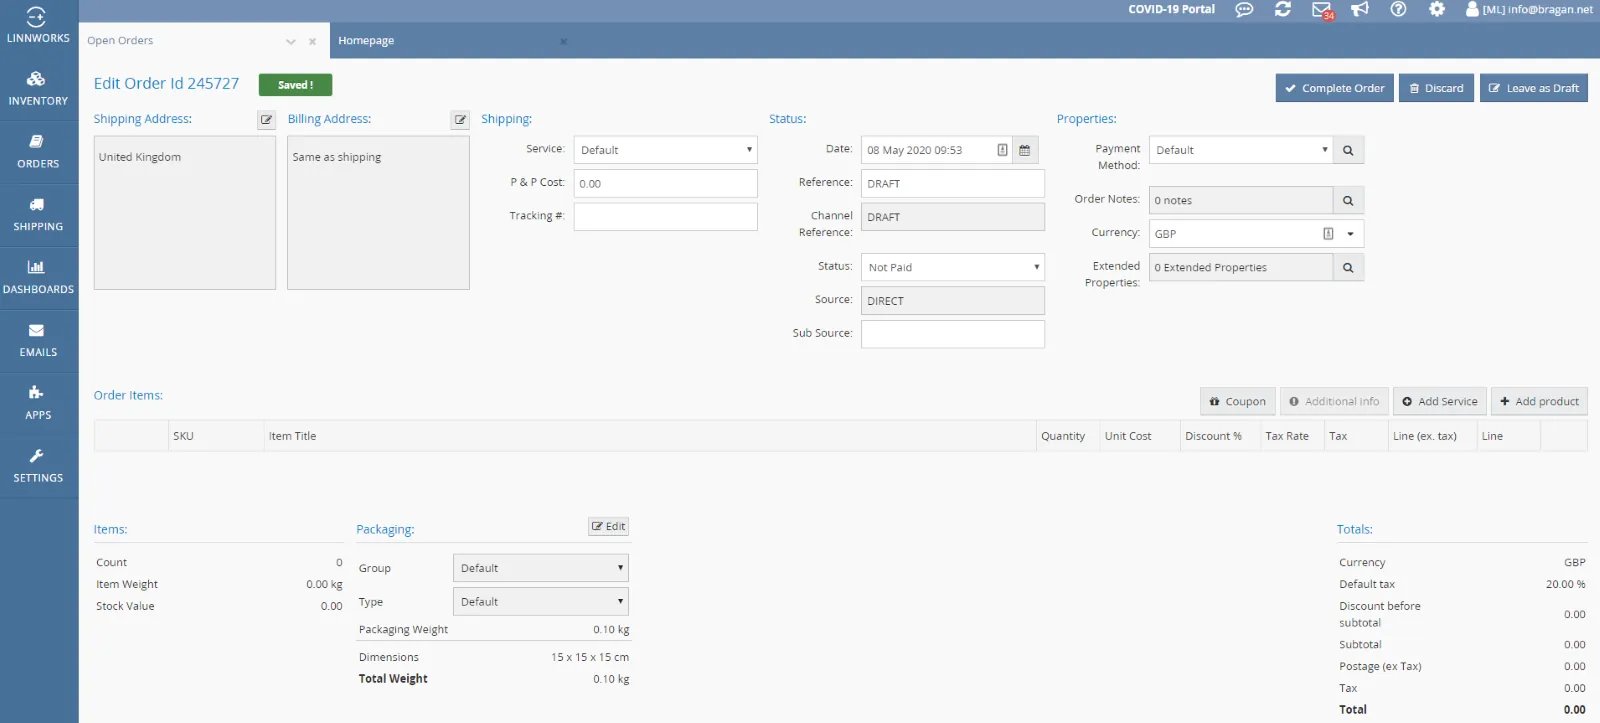Screen dimensions: 1600x723
Task: Click the Quantity column header
Action: [x=1068, y=436]
